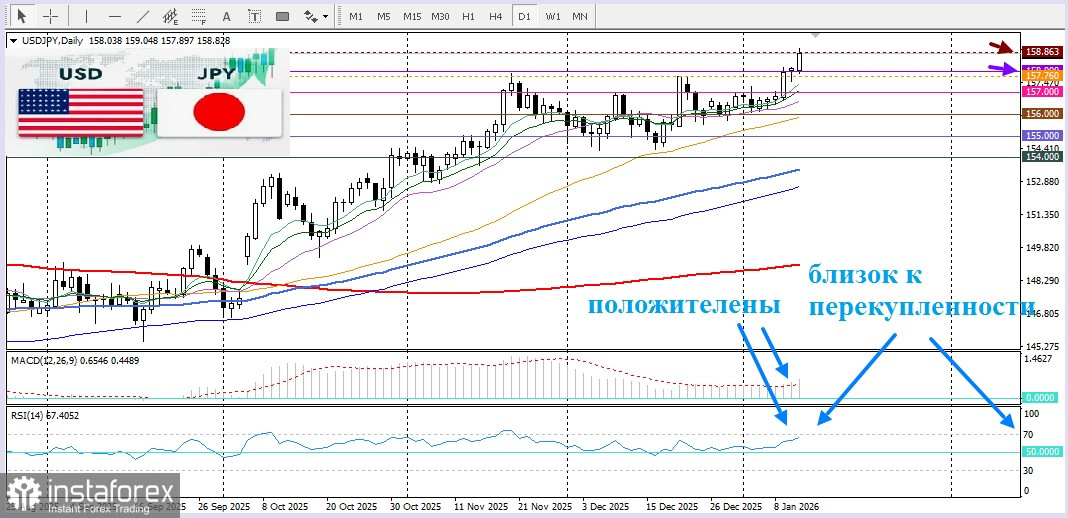
Task: Click the pink 157.000 level label
Action: point(1041,91)
